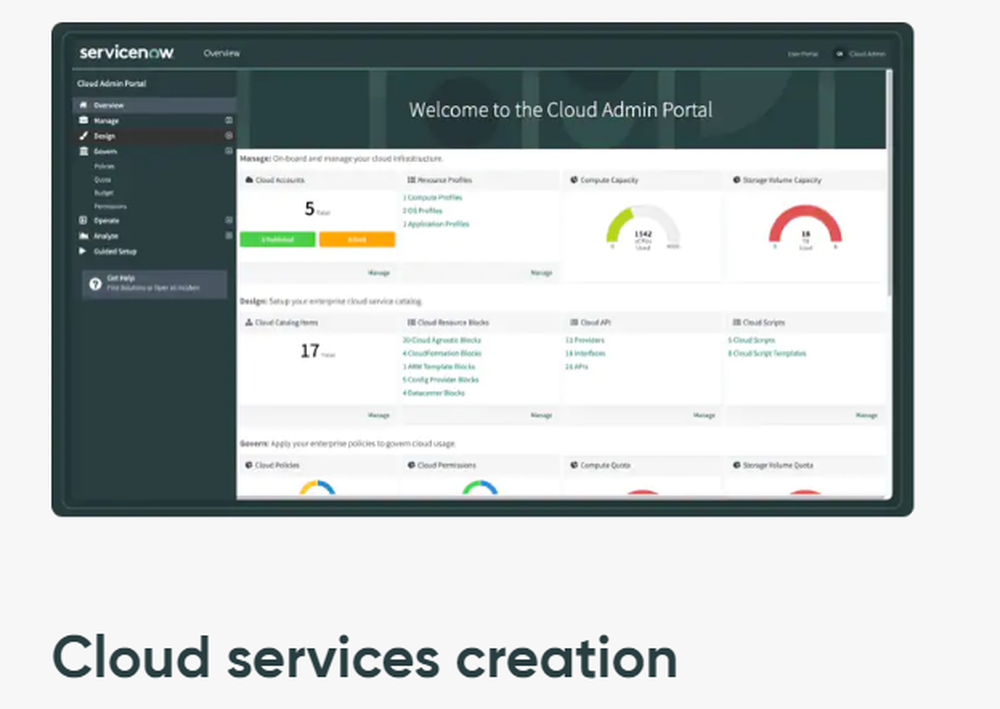Click the green published accounts button
Viewport: 1000px width, 709px height.
click(277, 239)
